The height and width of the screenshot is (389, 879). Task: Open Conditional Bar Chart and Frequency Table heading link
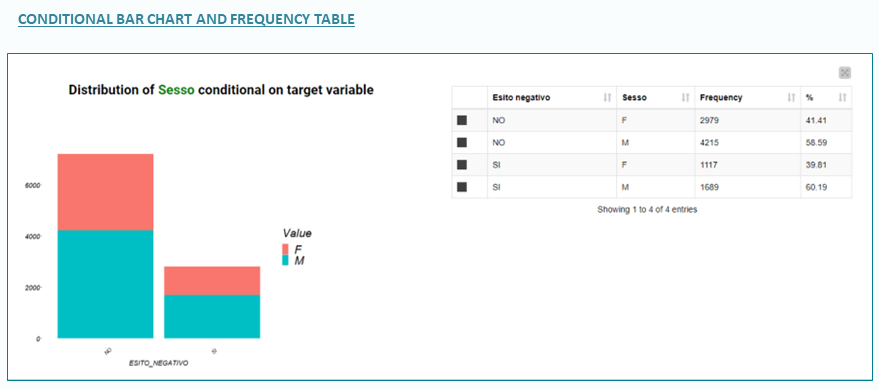186,19
